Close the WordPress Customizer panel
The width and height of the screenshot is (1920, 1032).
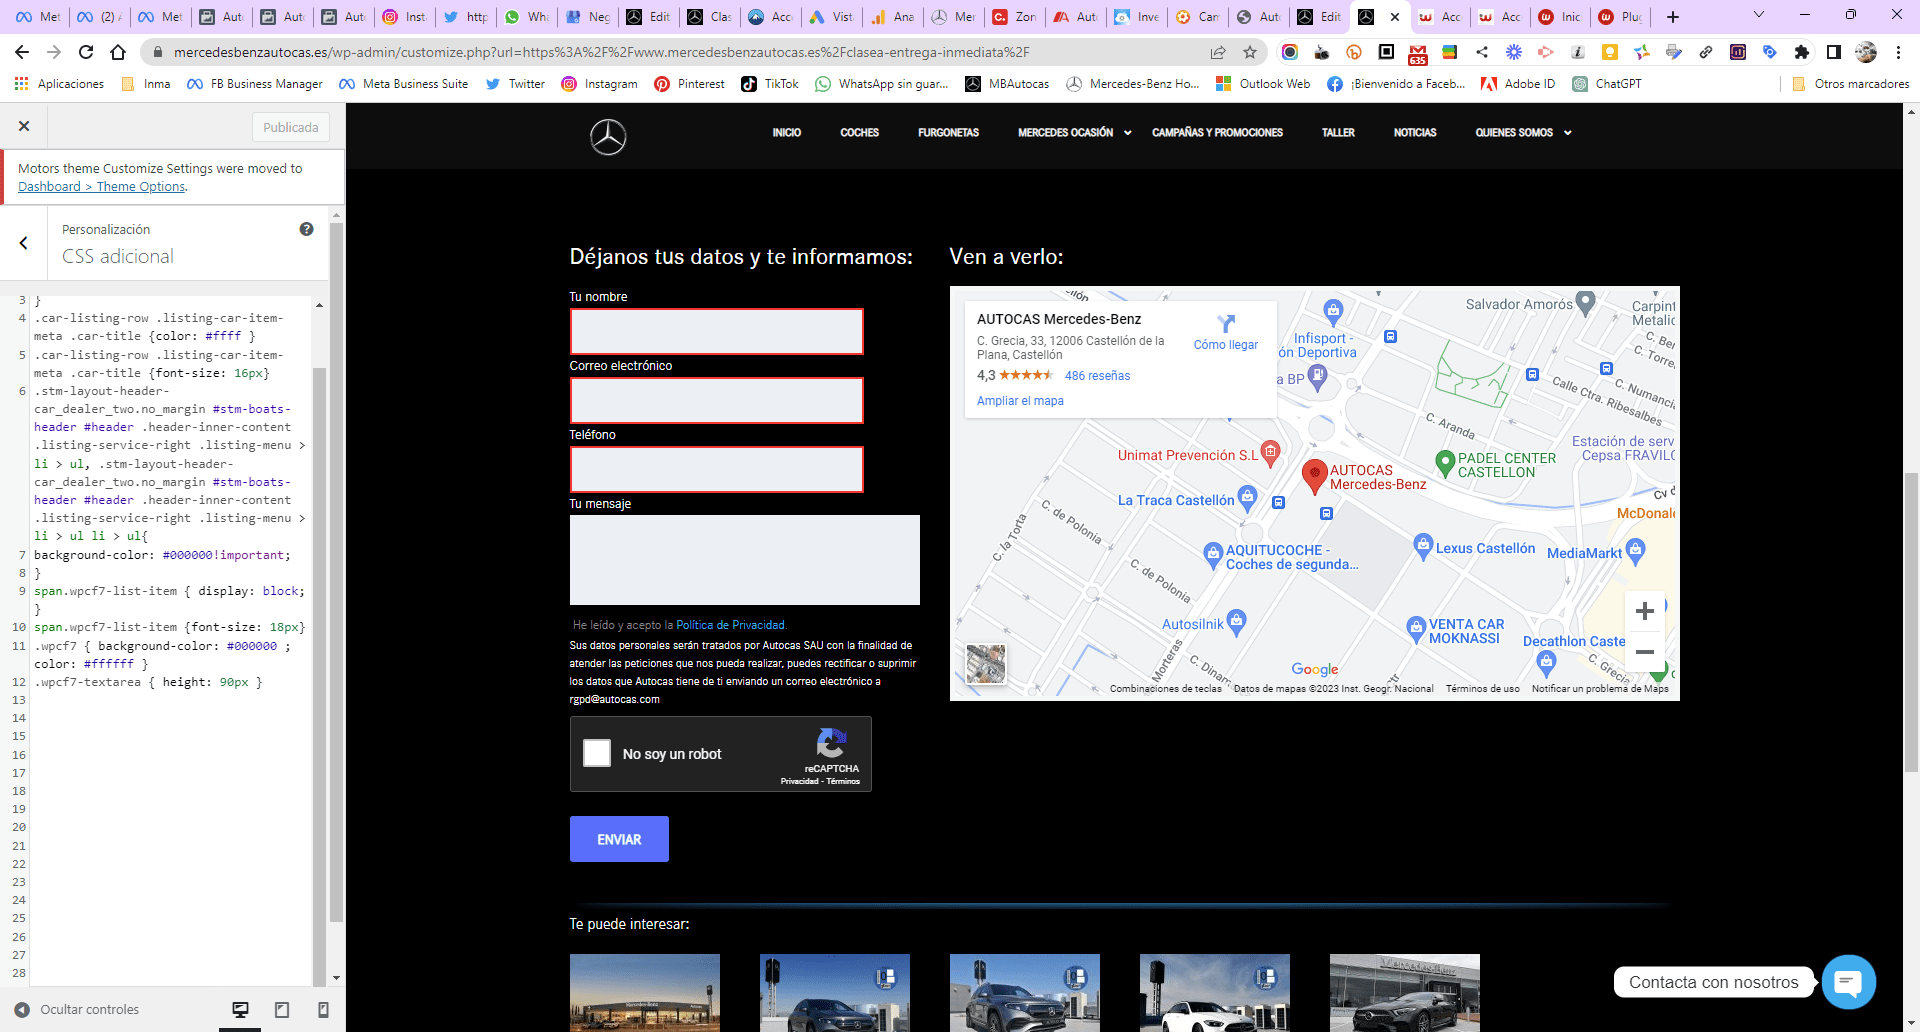point(24,126)
